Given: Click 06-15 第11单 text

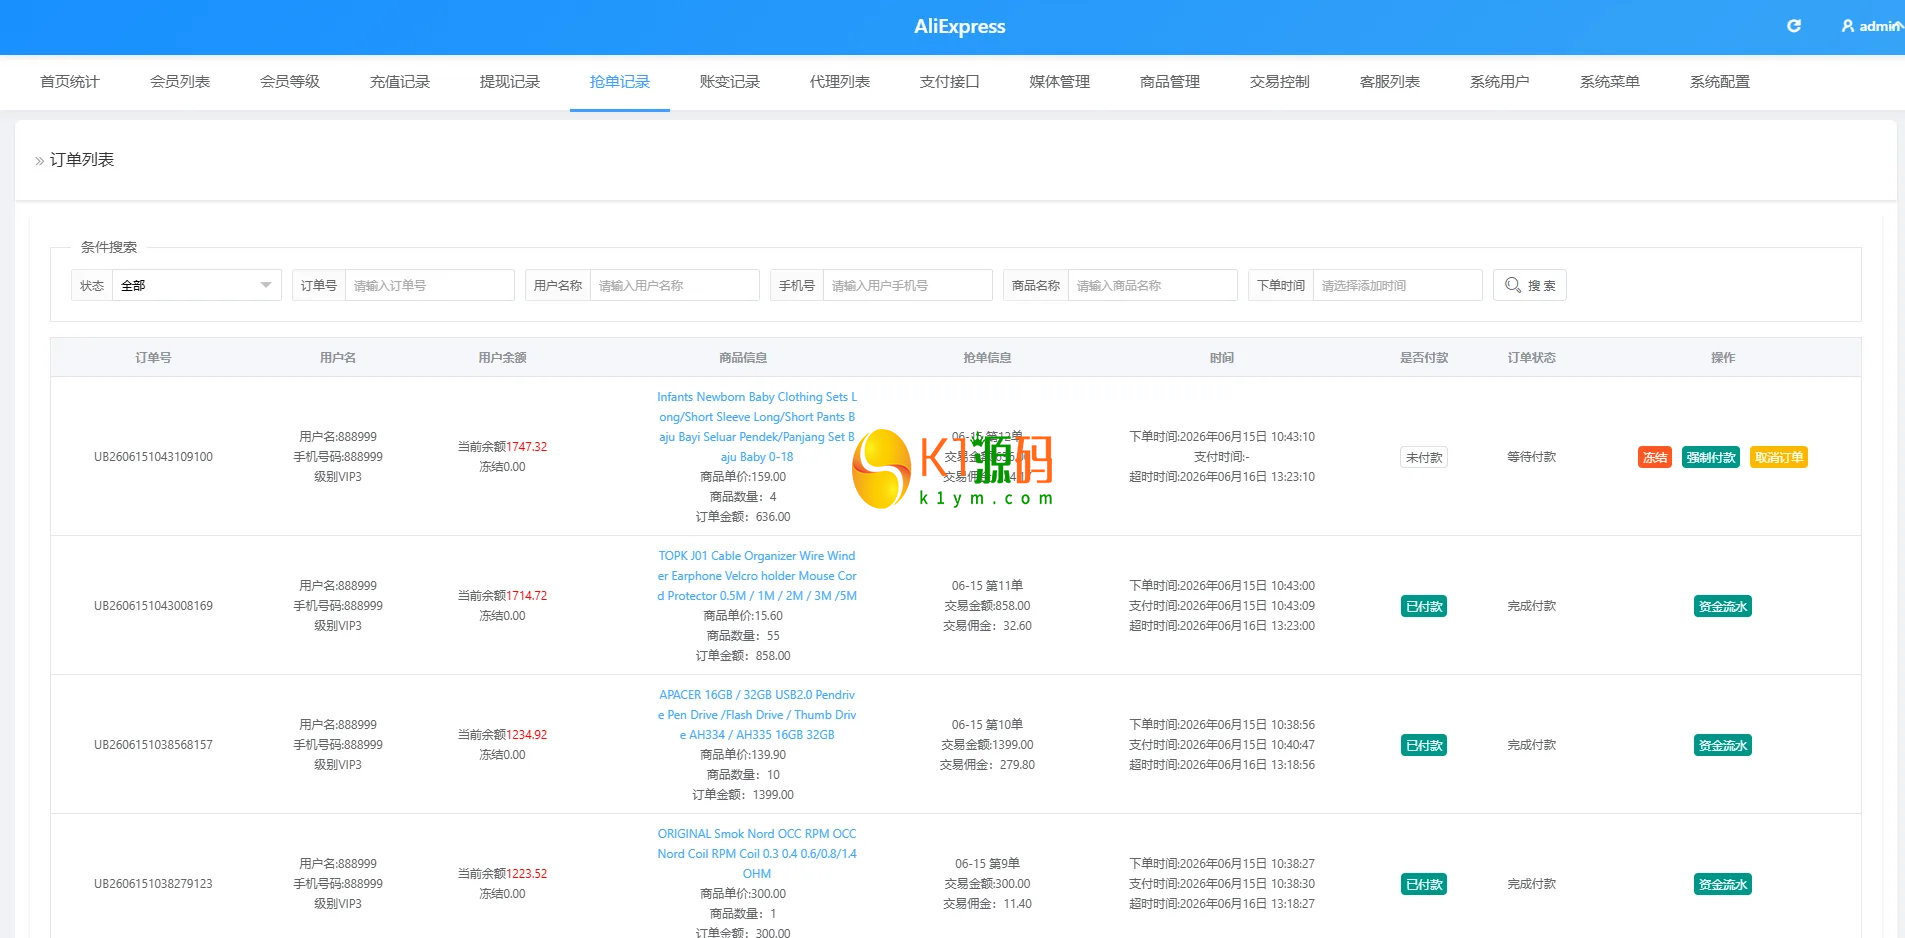Looking at the screenshot, I should tap(987, 586).
